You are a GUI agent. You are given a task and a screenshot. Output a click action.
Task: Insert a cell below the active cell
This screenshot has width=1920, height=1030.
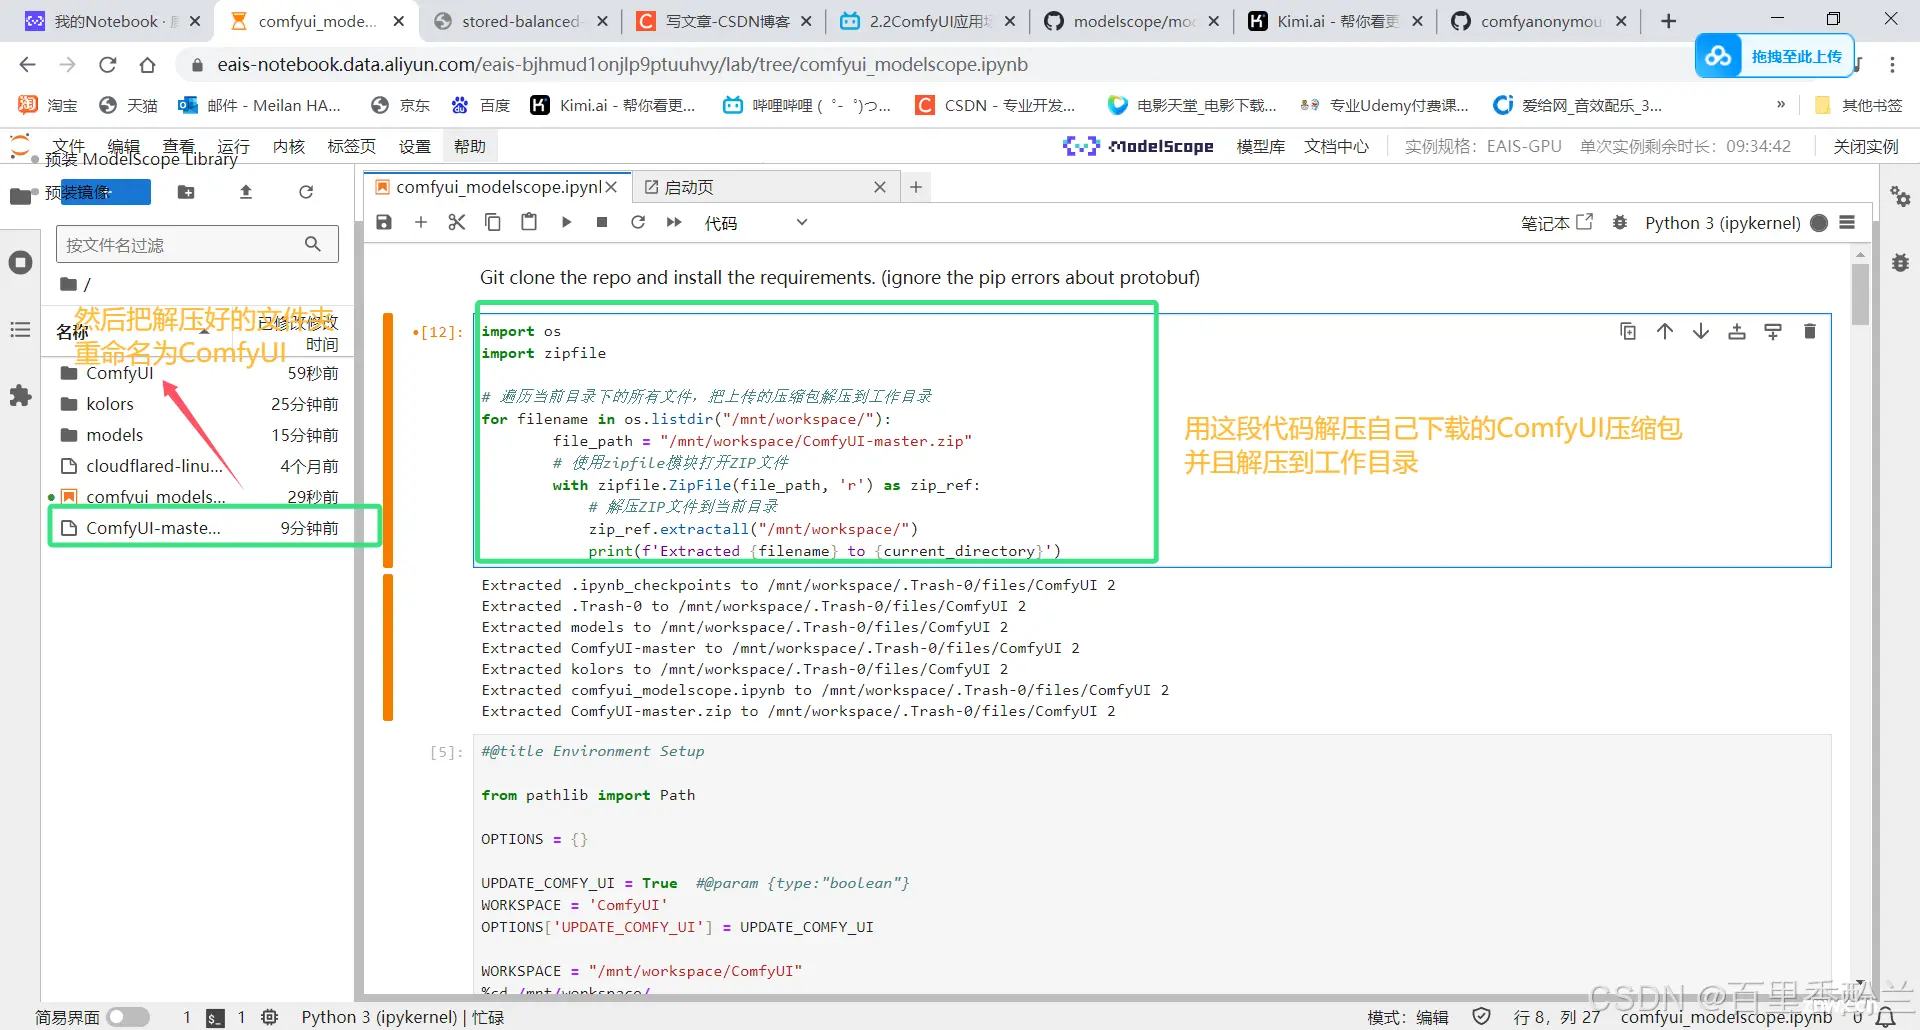[1773, 331]
